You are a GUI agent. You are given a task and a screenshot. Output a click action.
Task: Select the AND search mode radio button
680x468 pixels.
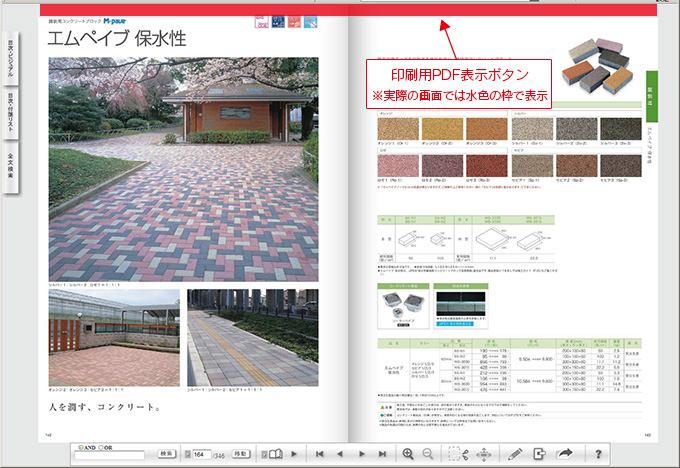point(81,447)
